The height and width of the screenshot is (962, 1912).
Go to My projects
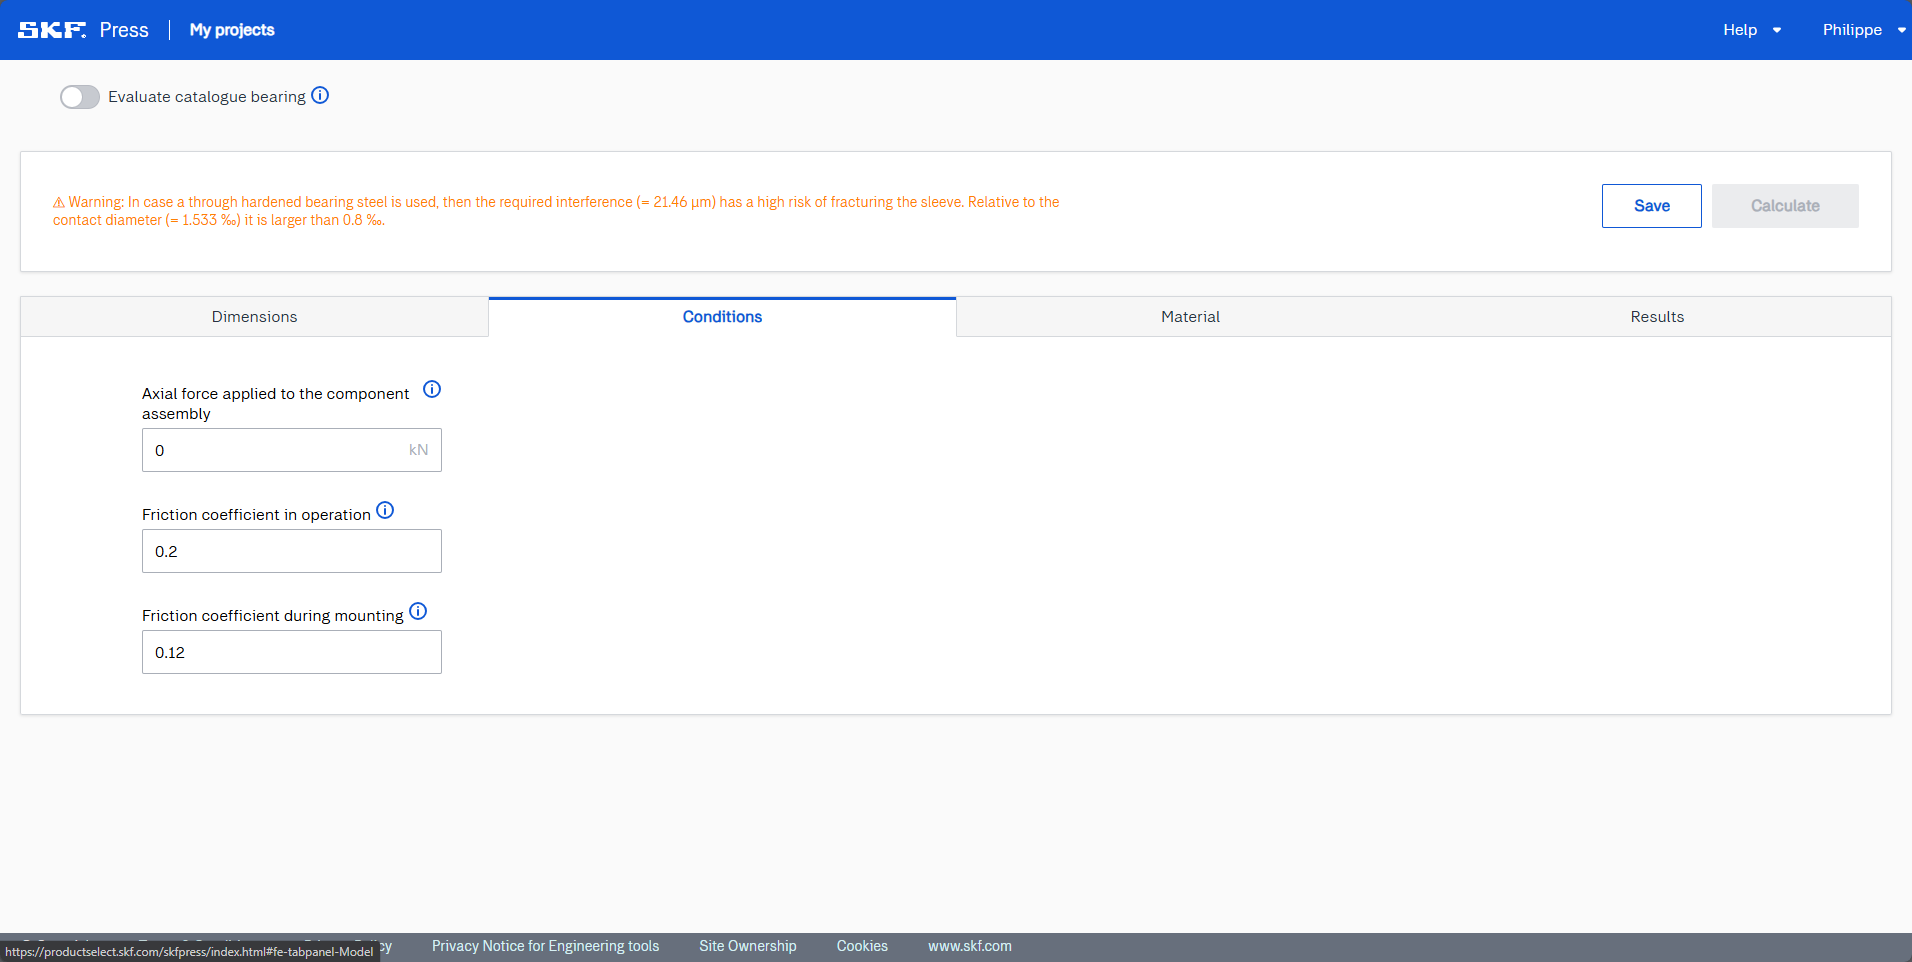232,30
